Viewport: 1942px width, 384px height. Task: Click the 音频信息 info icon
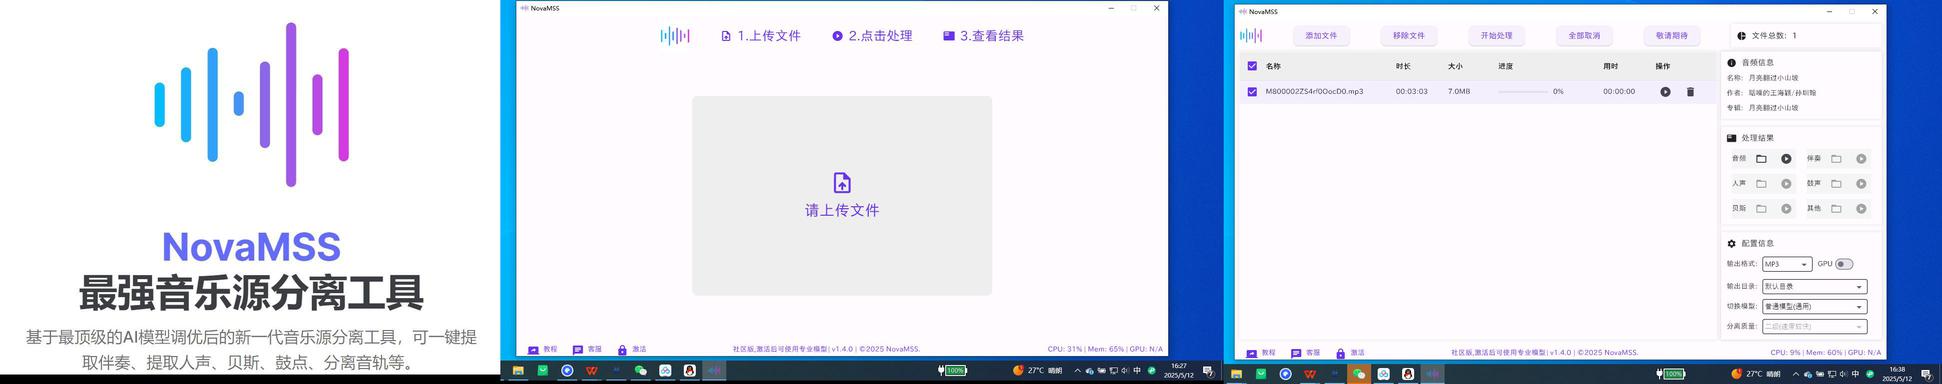tap(1732, 63)
